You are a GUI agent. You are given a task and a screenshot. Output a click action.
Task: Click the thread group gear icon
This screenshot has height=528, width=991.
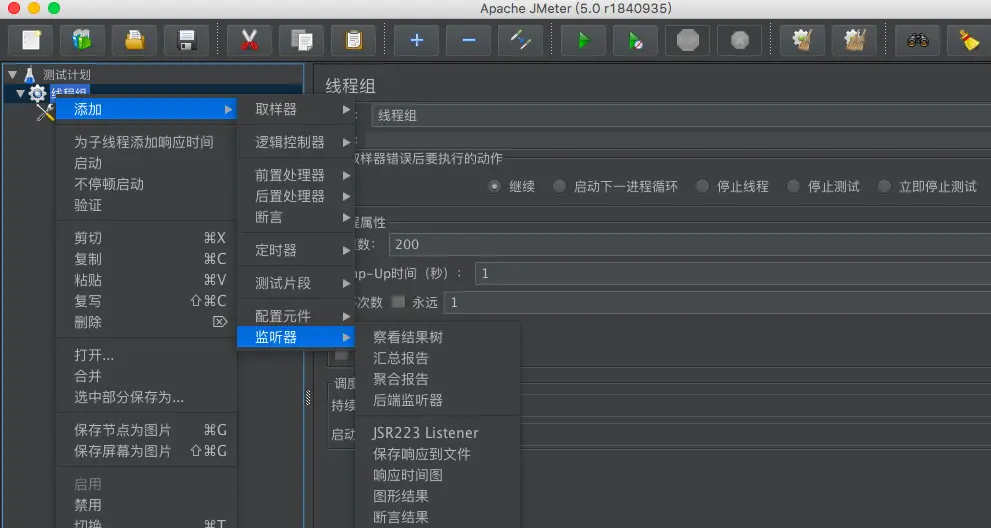37,94
